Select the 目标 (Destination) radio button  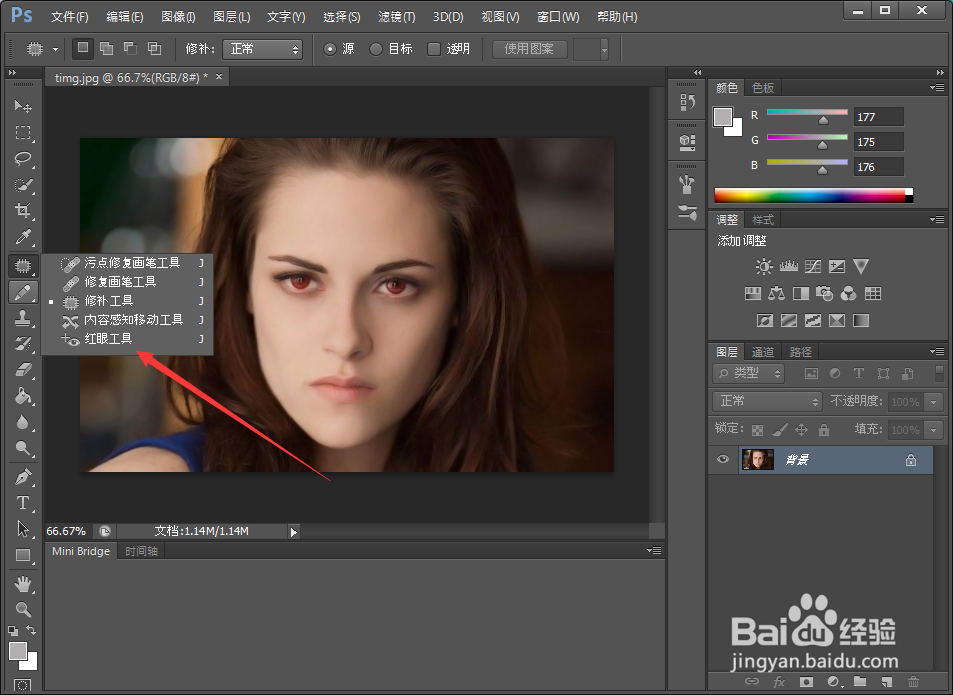(x=376, y=49)
